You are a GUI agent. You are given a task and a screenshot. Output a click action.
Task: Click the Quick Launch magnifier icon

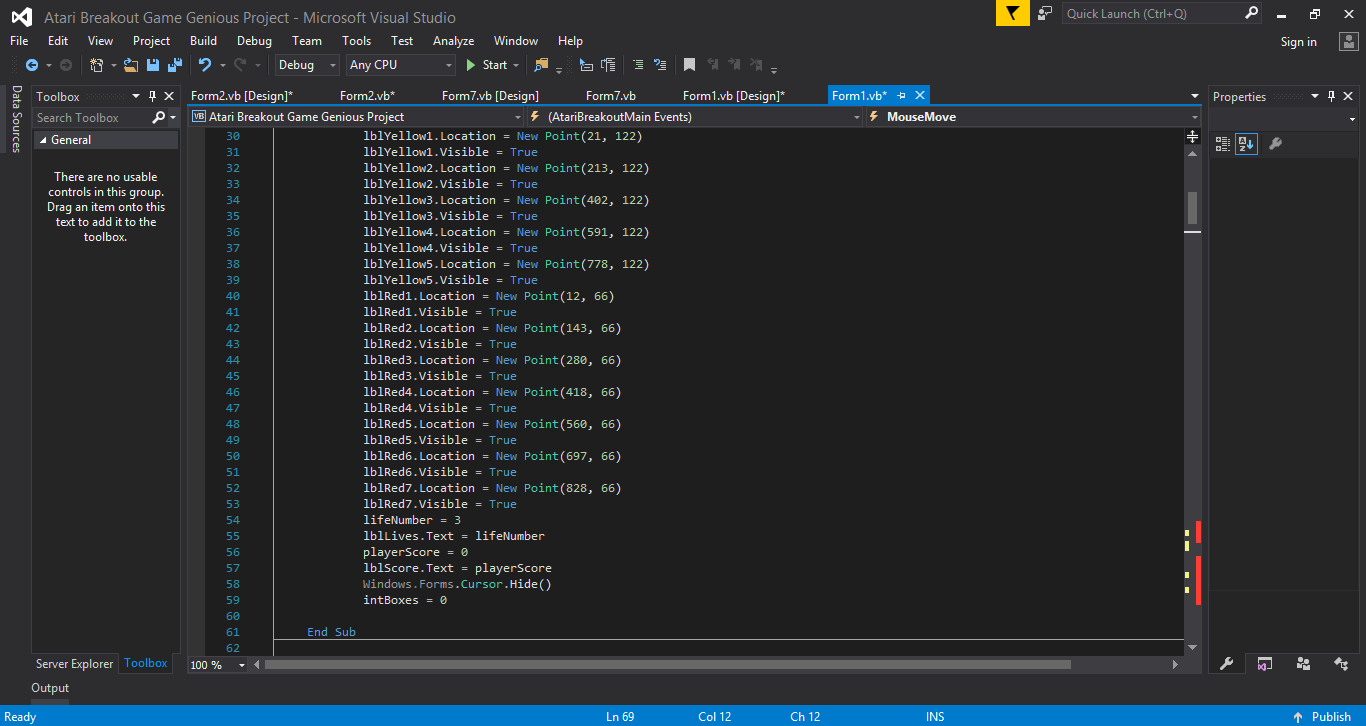point(1251,13)
